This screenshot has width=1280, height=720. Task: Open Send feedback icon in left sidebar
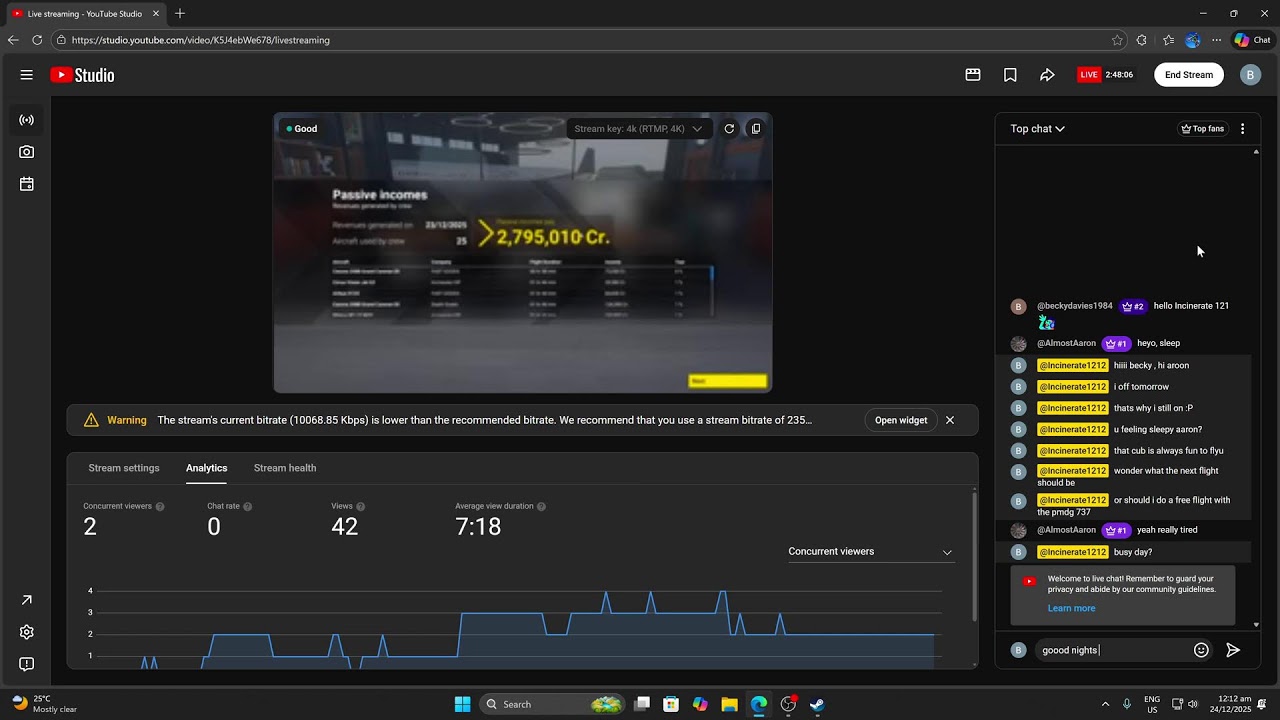[27, 664]
